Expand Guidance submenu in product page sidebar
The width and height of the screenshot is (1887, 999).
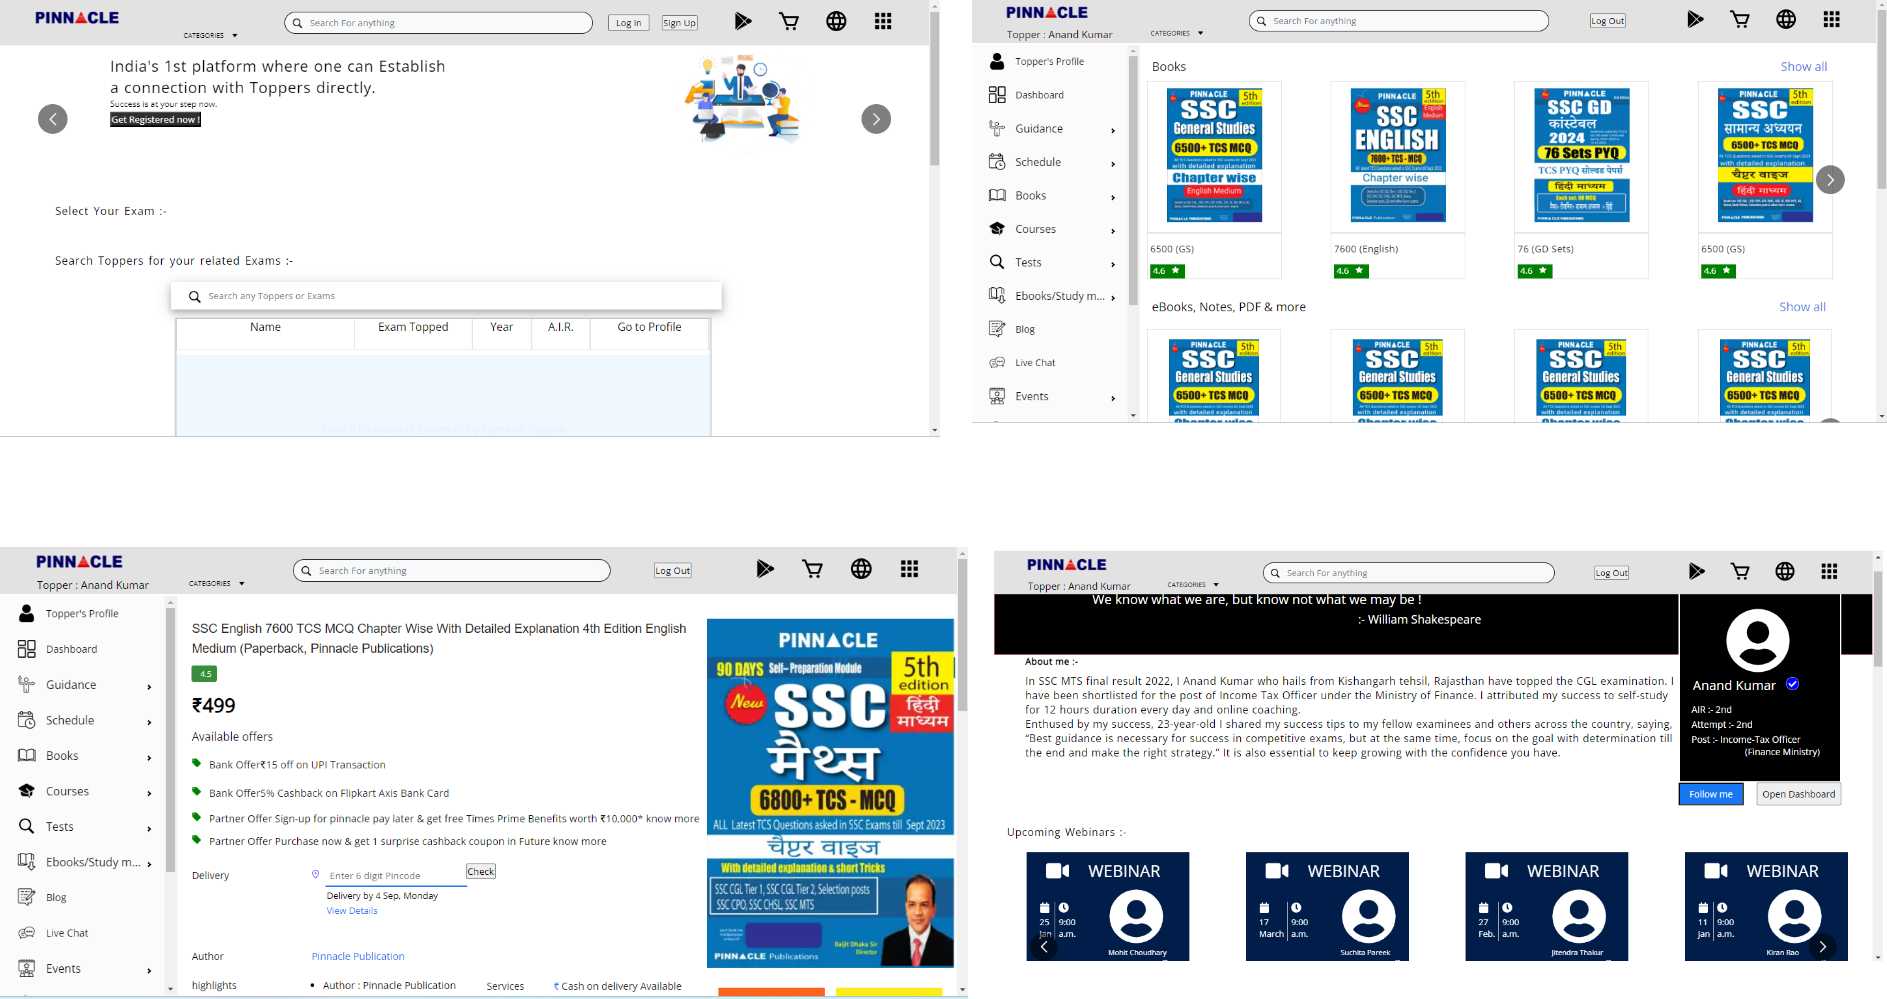click(149, 686)
